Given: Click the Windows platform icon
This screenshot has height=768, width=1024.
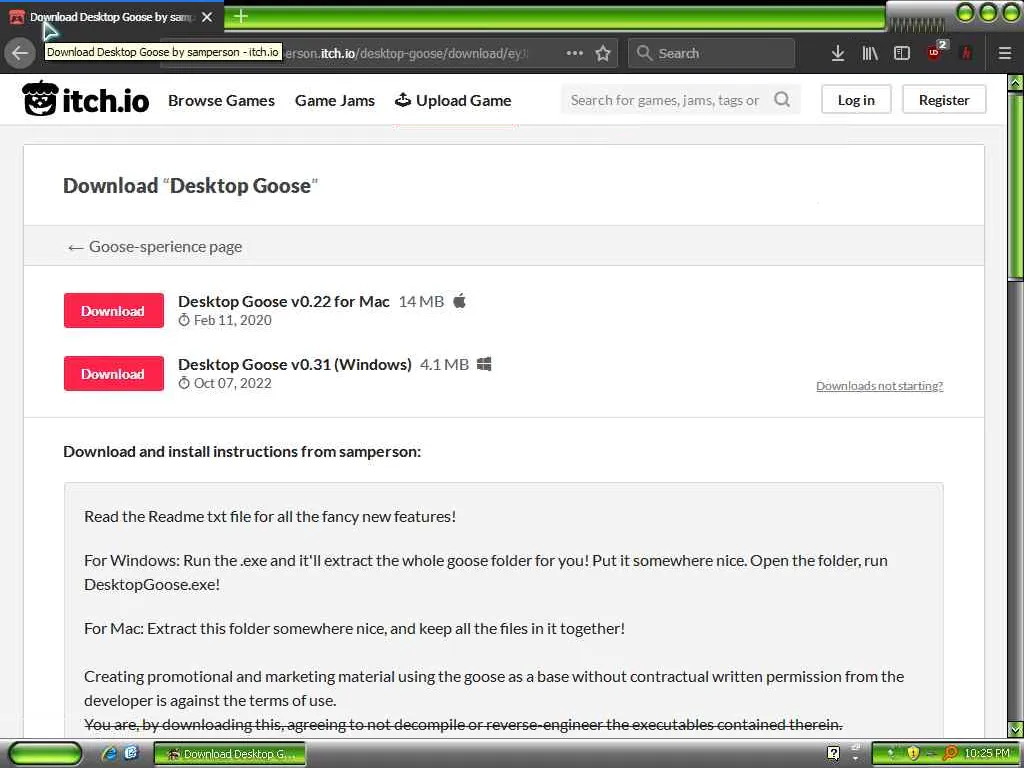Looking at the screenshot, I should pos(484,364).
